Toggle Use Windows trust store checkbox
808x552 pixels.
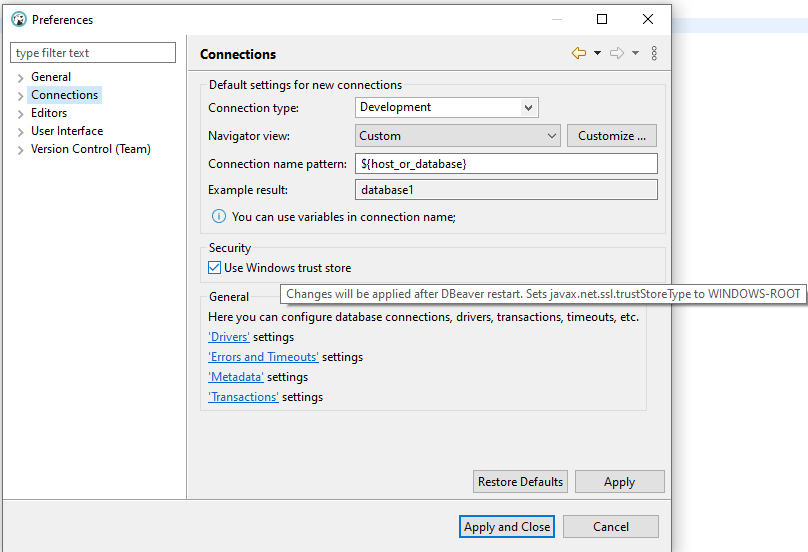pyautogui.click(x=214, y=267)
